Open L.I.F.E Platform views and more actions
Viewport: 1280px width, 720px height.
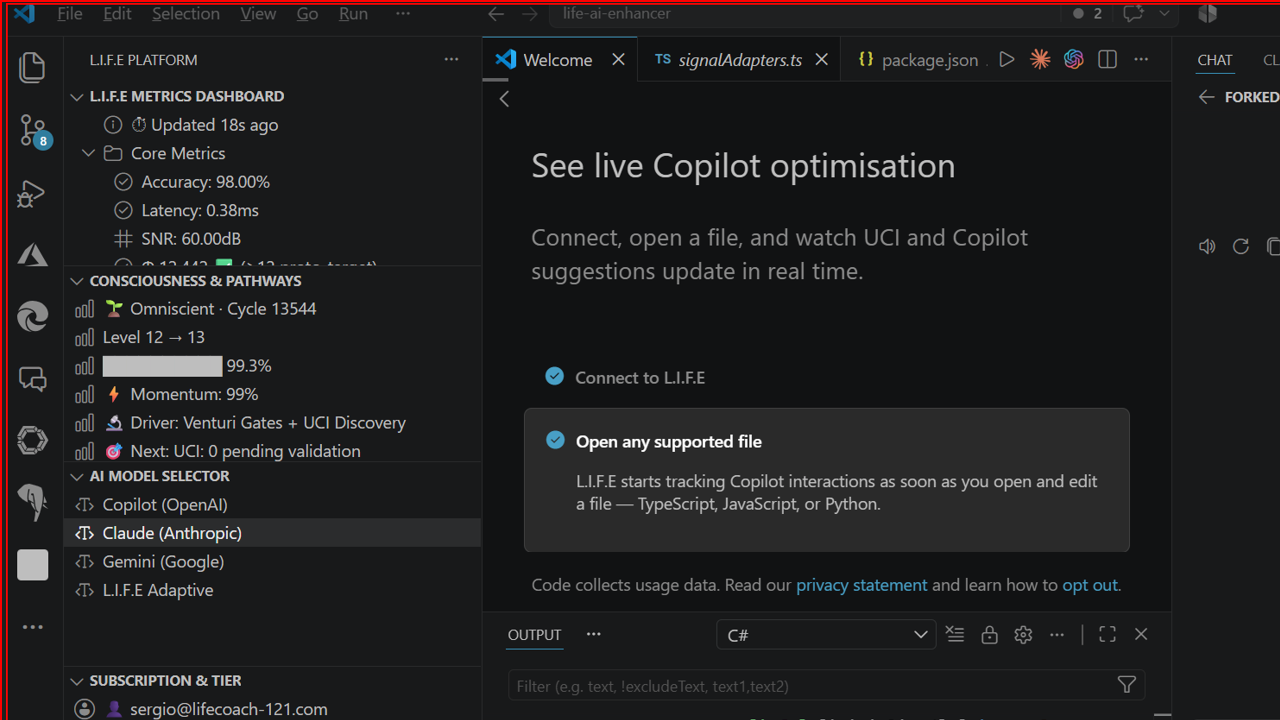451,60
